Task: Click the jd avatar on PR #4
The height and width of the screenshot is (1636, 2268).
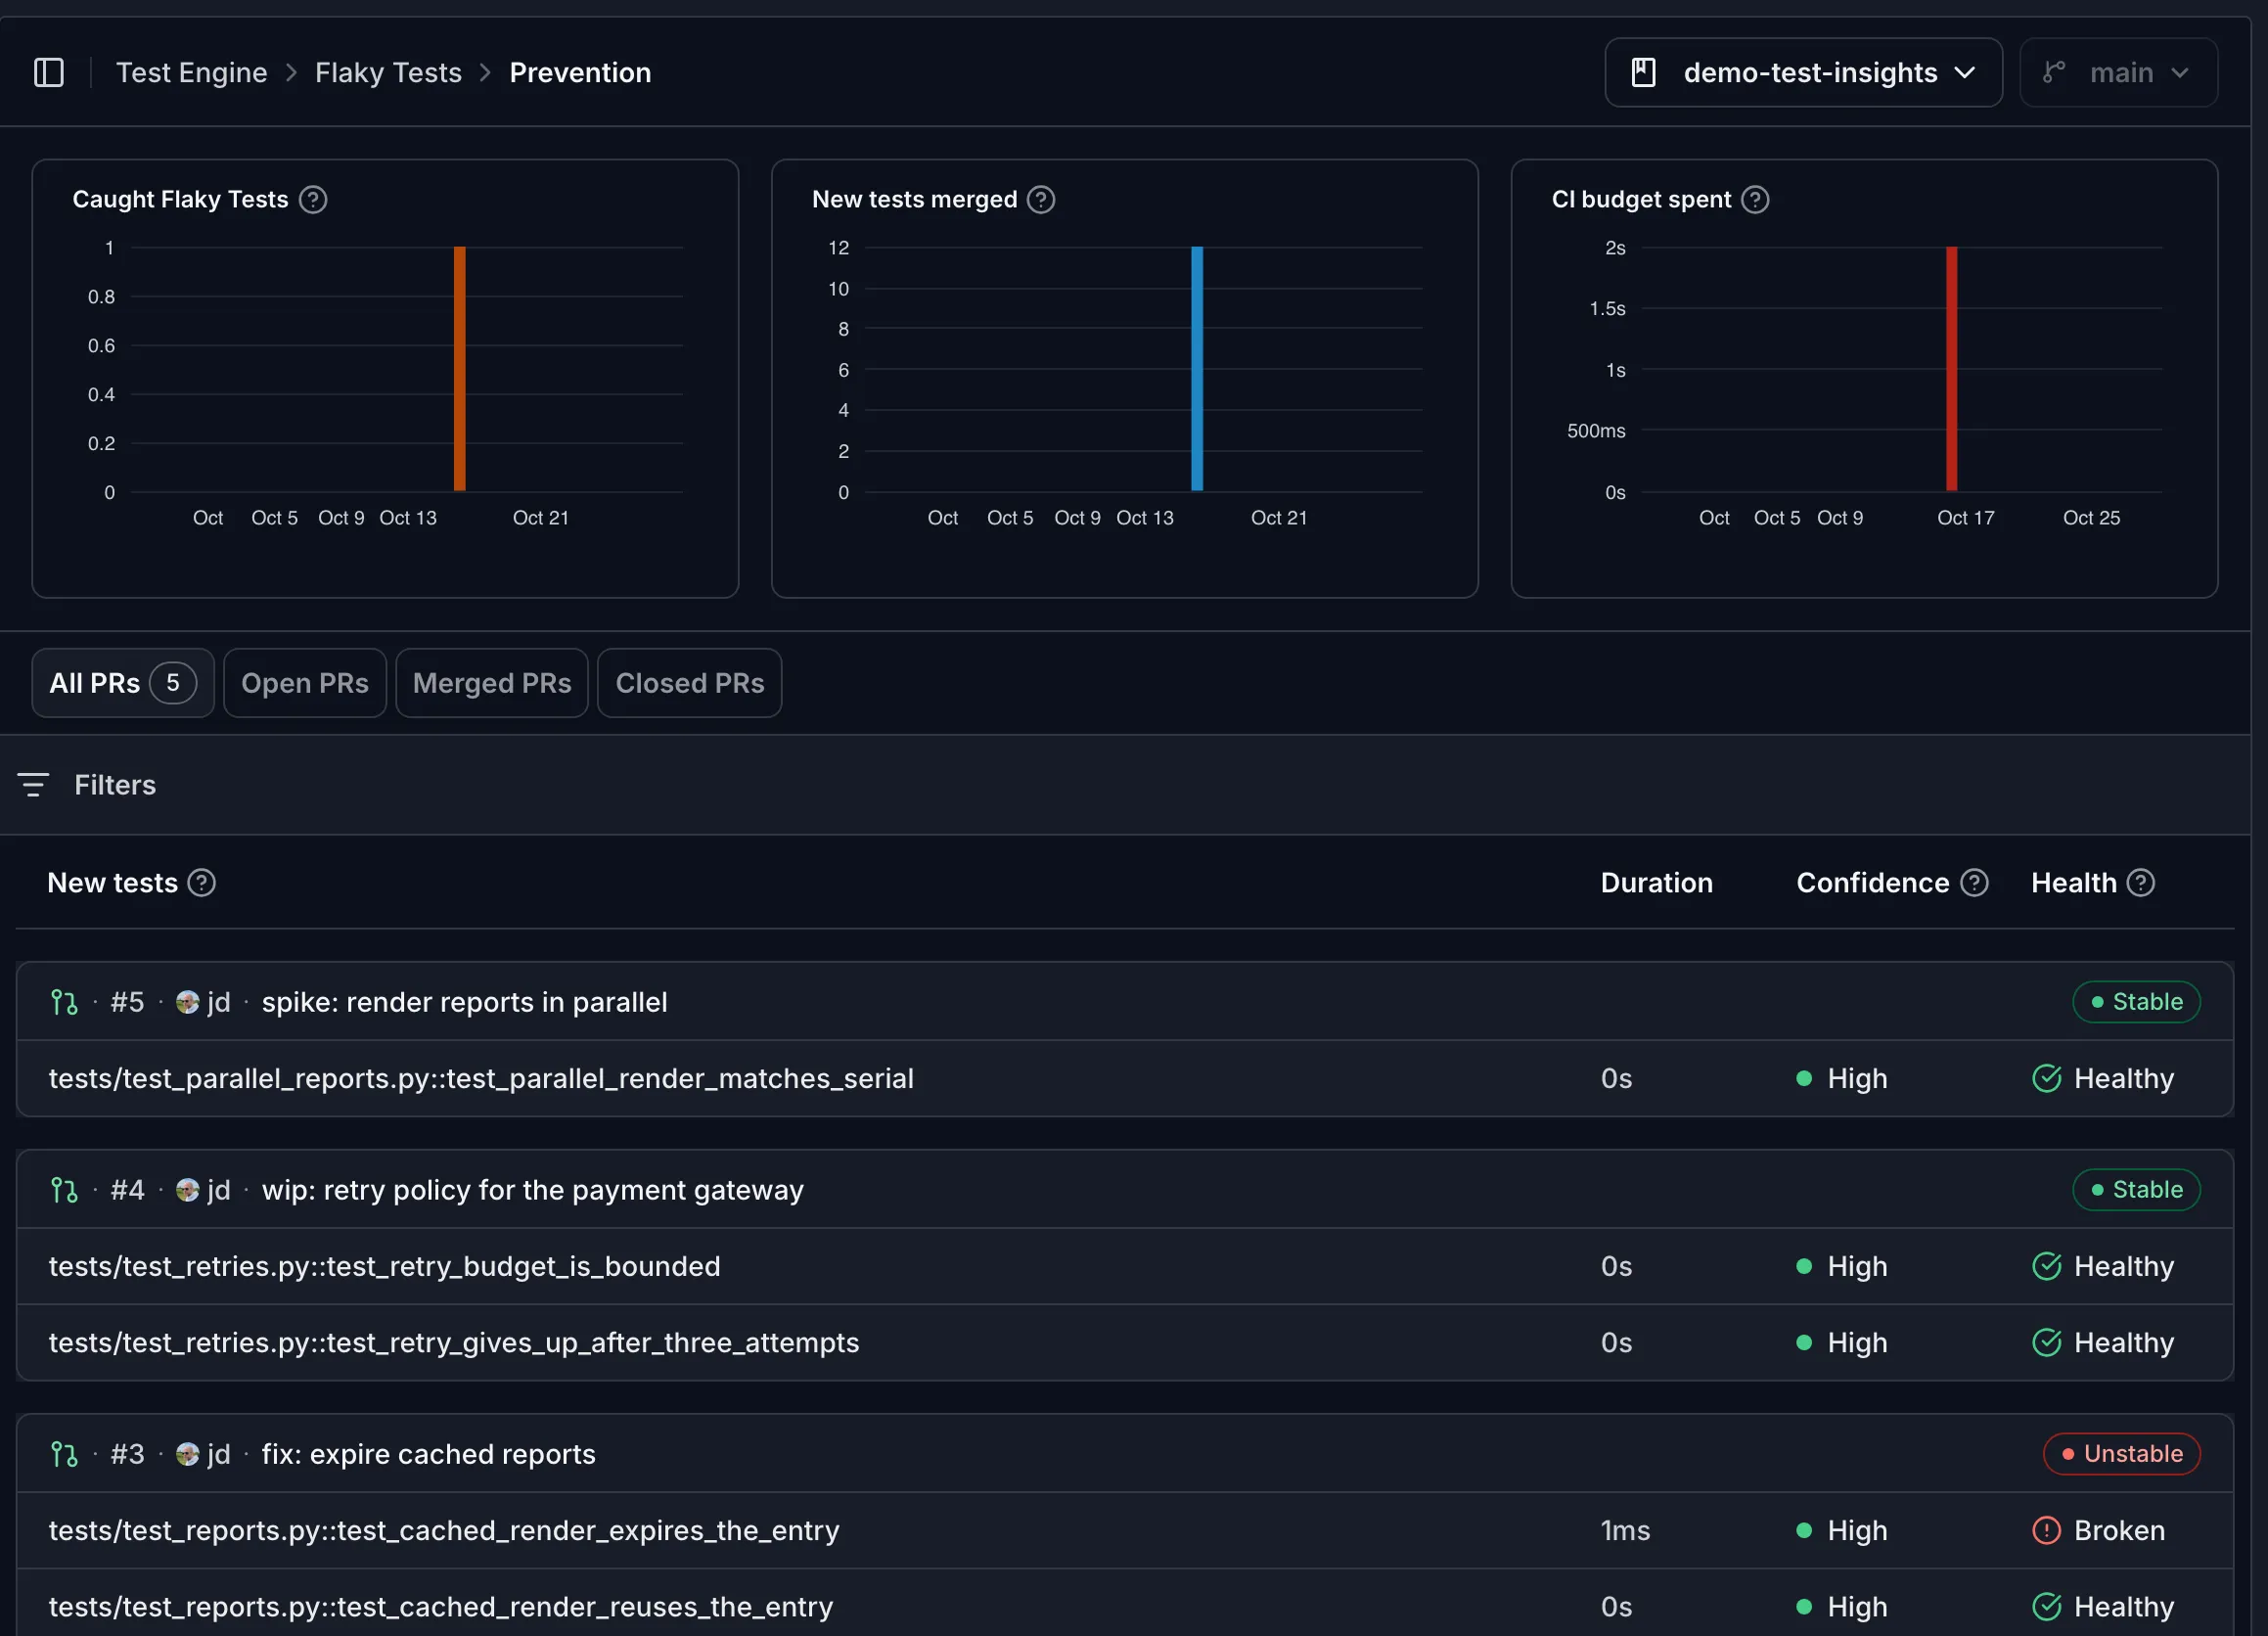Action: 187,1190
